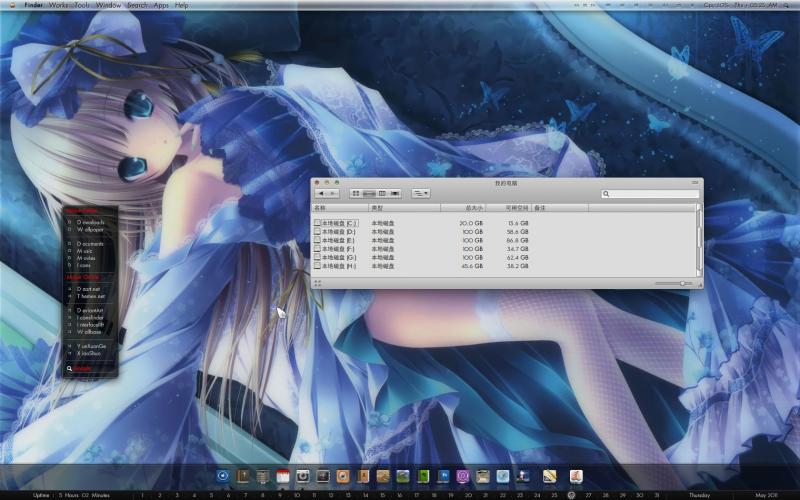This screenshot has height=500, width=800.
Task: Open the purple music dock icon
Action: pos(463,476)
